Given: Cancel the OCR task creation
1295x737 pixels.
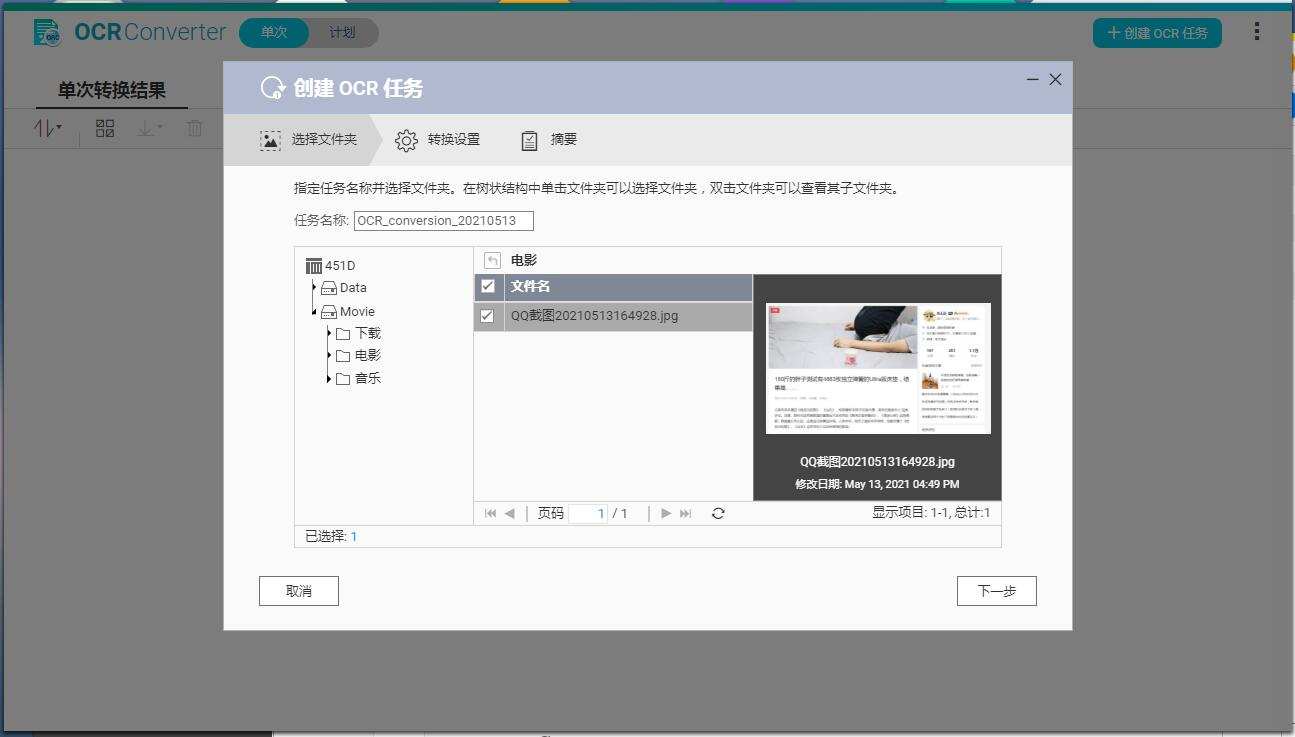Looking at the screenshot, I should pyautogui.click(x=298, y=590).
